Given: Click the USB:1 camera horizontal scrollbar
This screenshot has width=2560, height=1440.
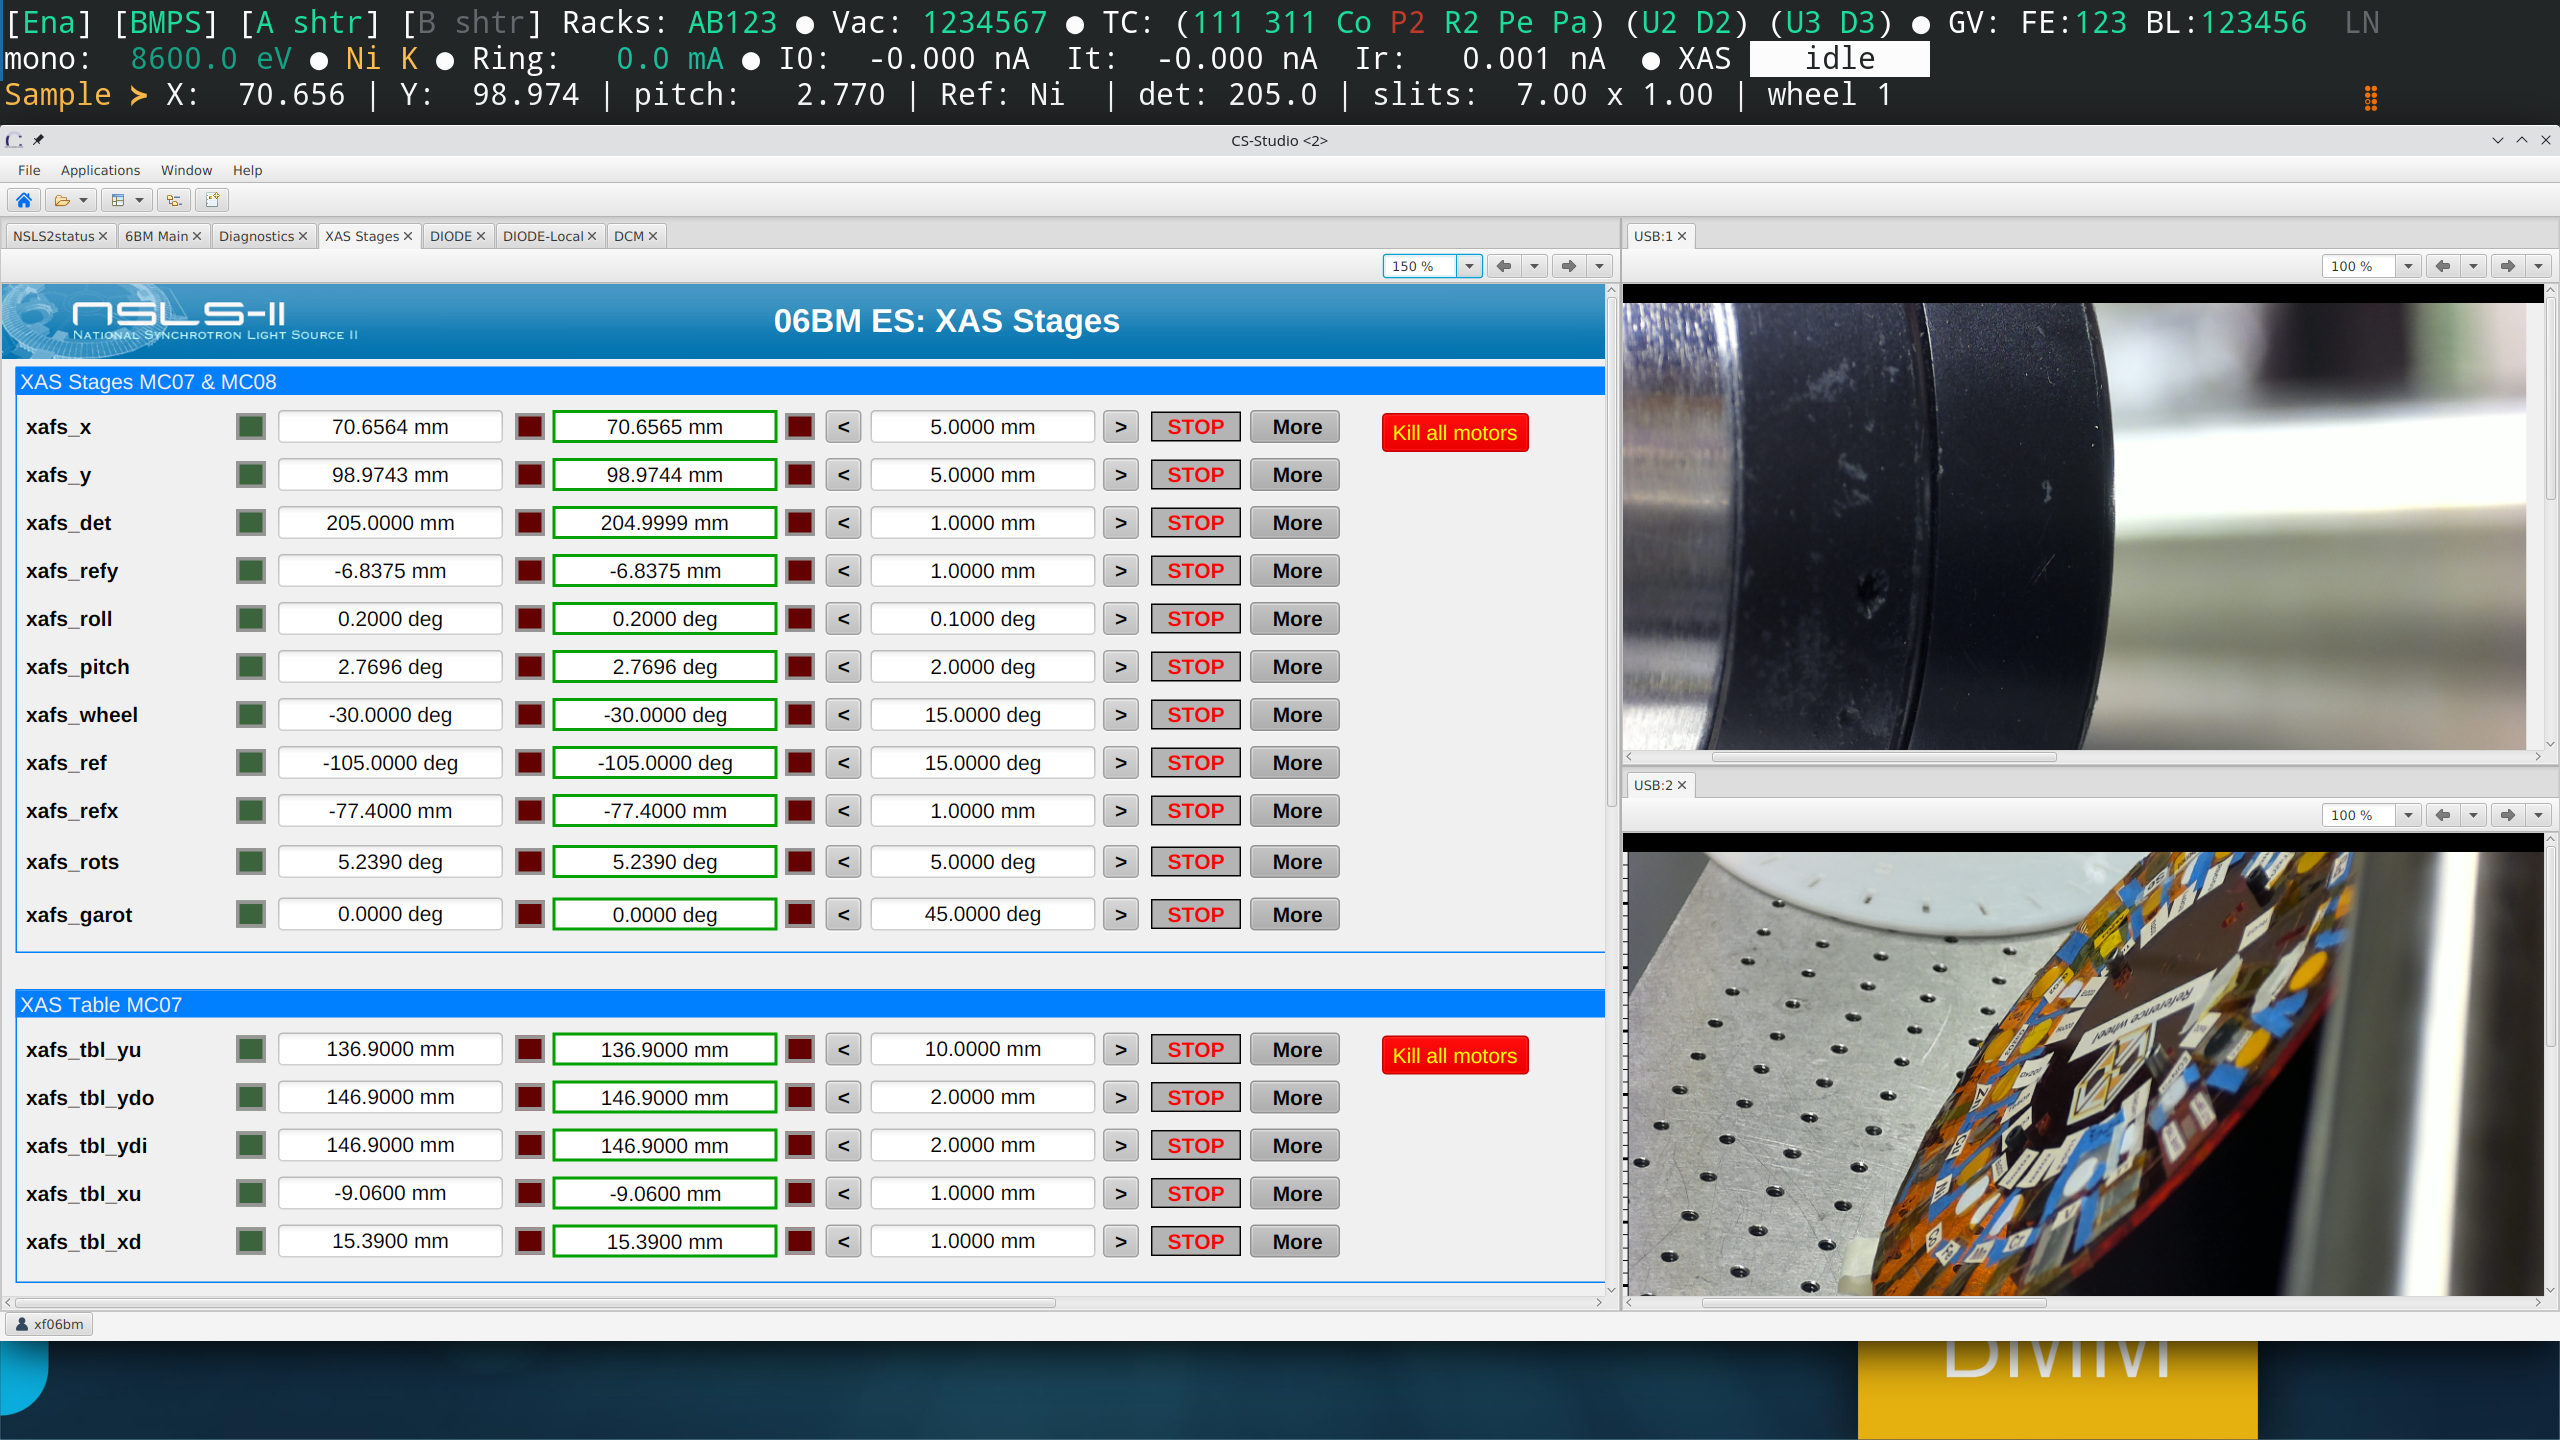Looking at the screenshot, I should tap(1883, 757).
